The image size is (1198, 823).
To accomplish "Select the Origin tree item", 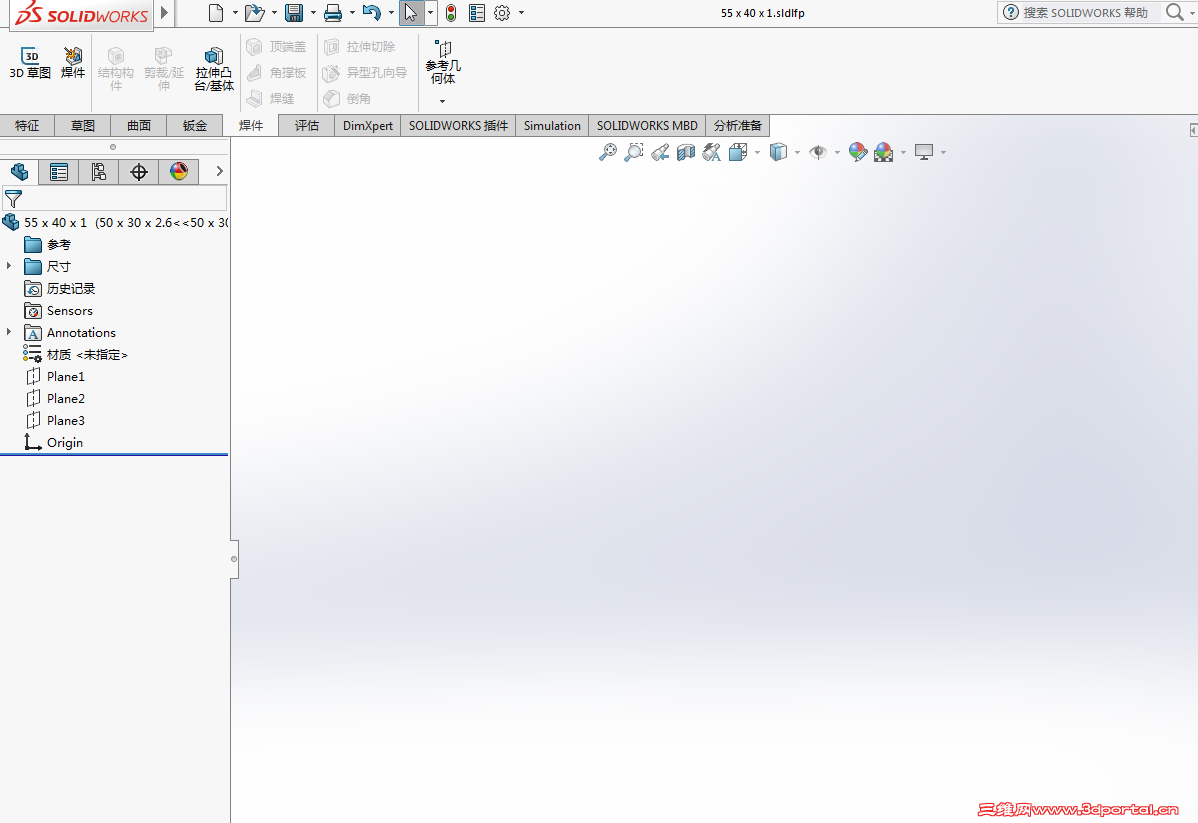I will tap(64, 442).
